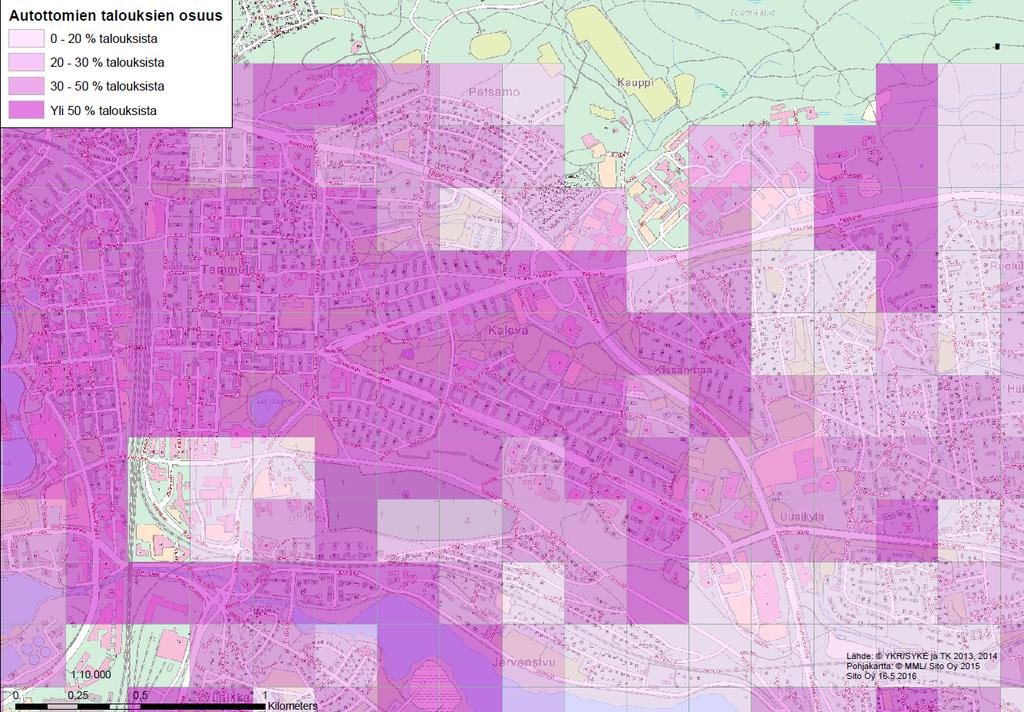The image size is (1024, 712).
Task: Select the legend title 'Autottomien talouksien osuus'
Action: [116, 16]
